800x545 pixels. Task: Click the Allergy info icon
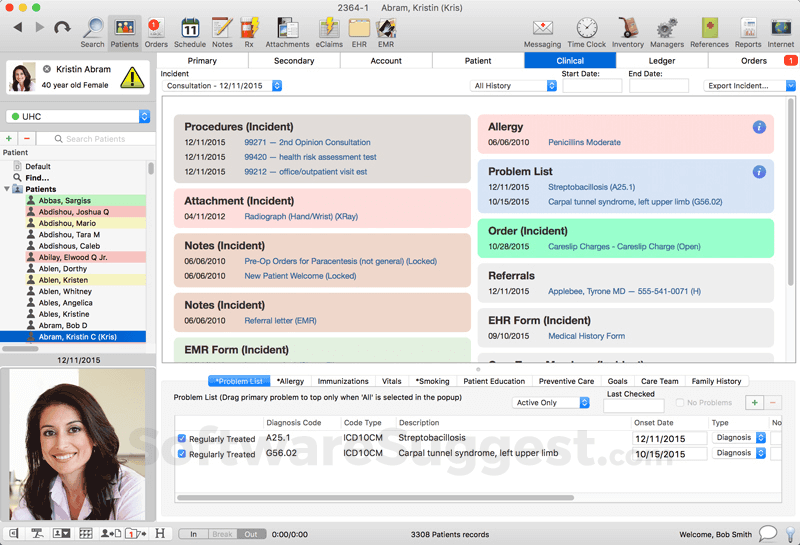[759, 127]
